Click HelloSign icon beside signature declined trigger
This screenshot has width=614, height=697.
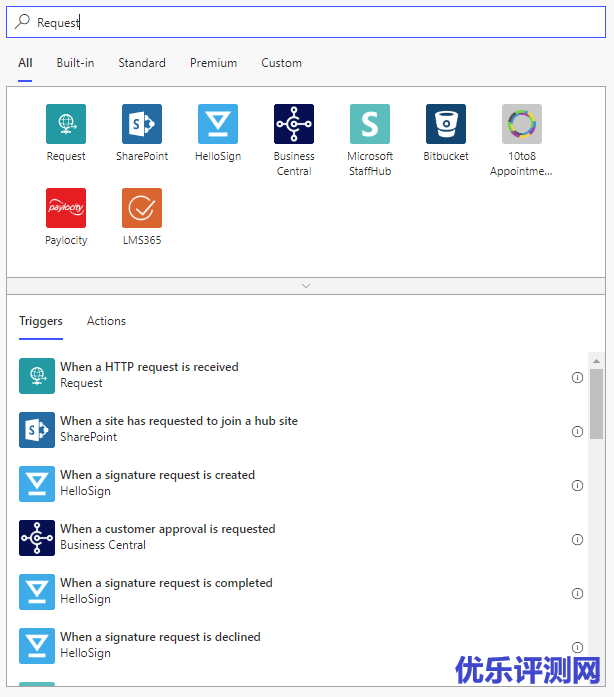tap(37, 646)
